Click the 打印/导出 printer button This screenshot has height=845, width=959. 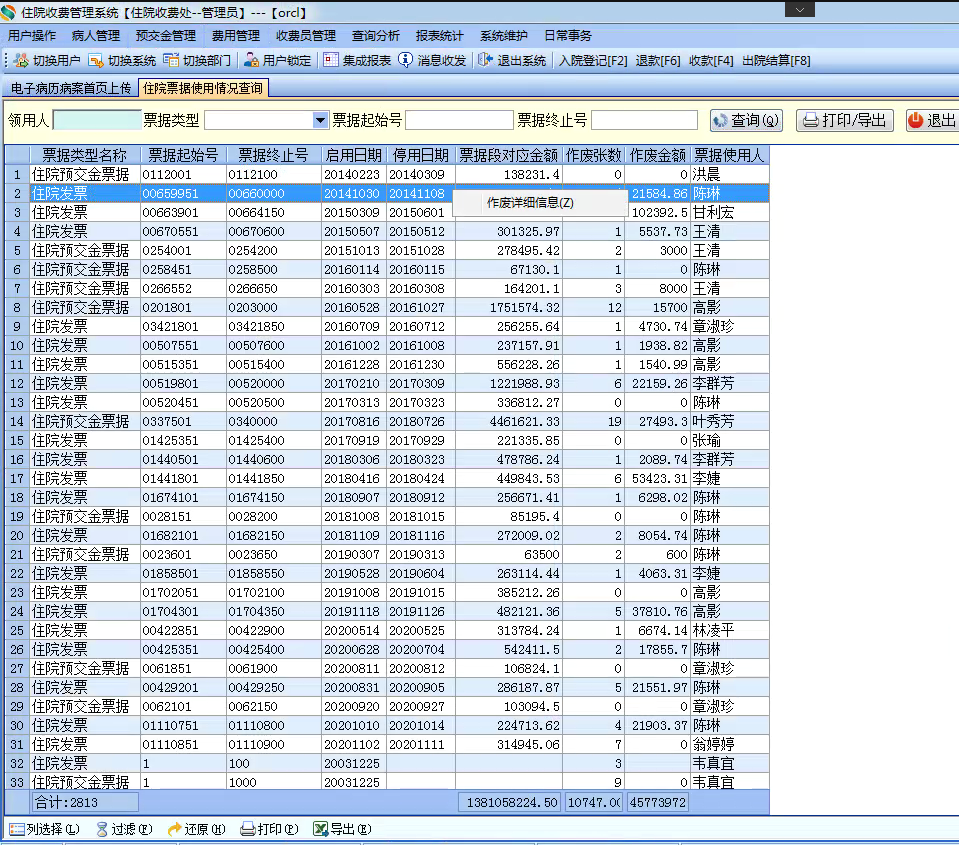tap(845, 120)
